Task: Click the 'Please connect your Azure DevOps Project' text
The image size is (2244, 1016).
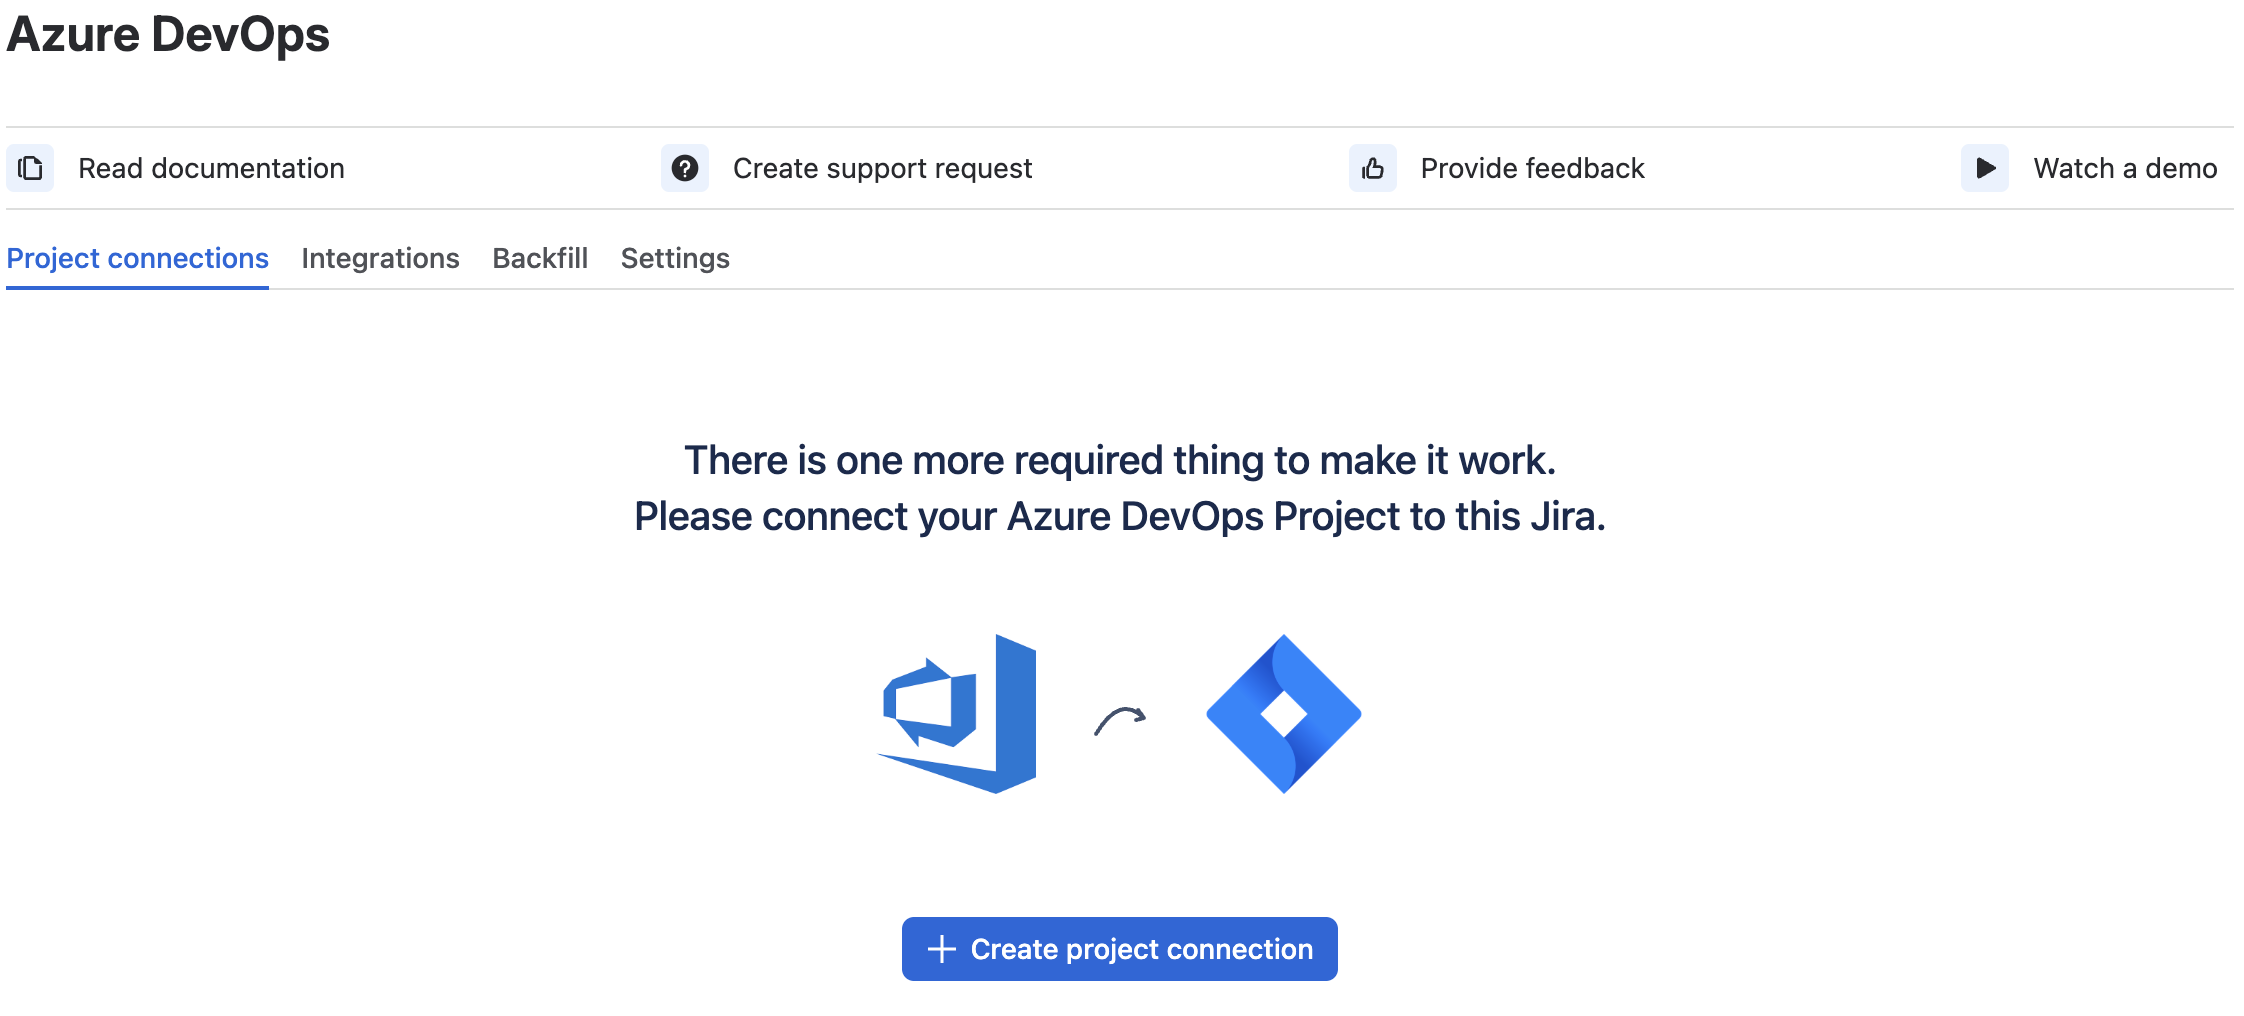Action: tap(1120, 516)
